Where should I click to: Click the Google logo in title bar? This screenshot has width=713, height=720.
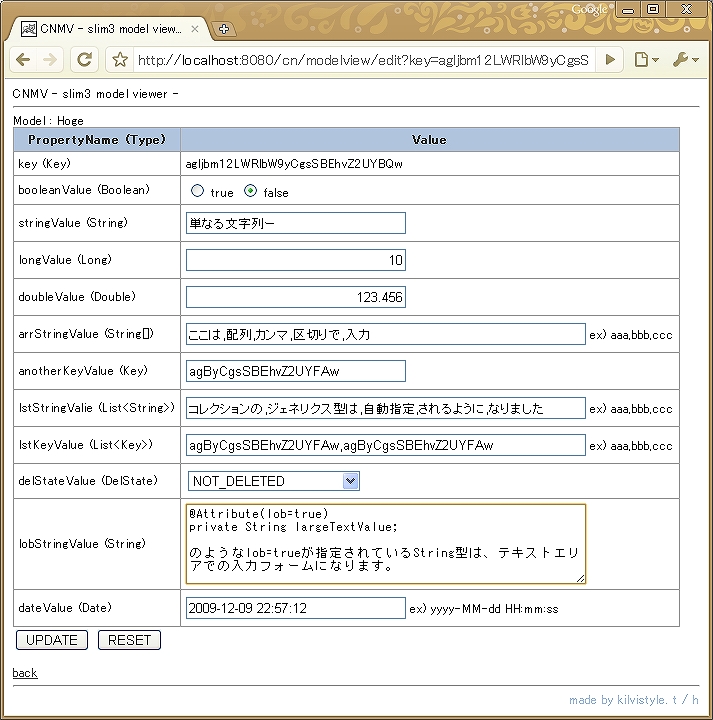[x=589, y=10]
